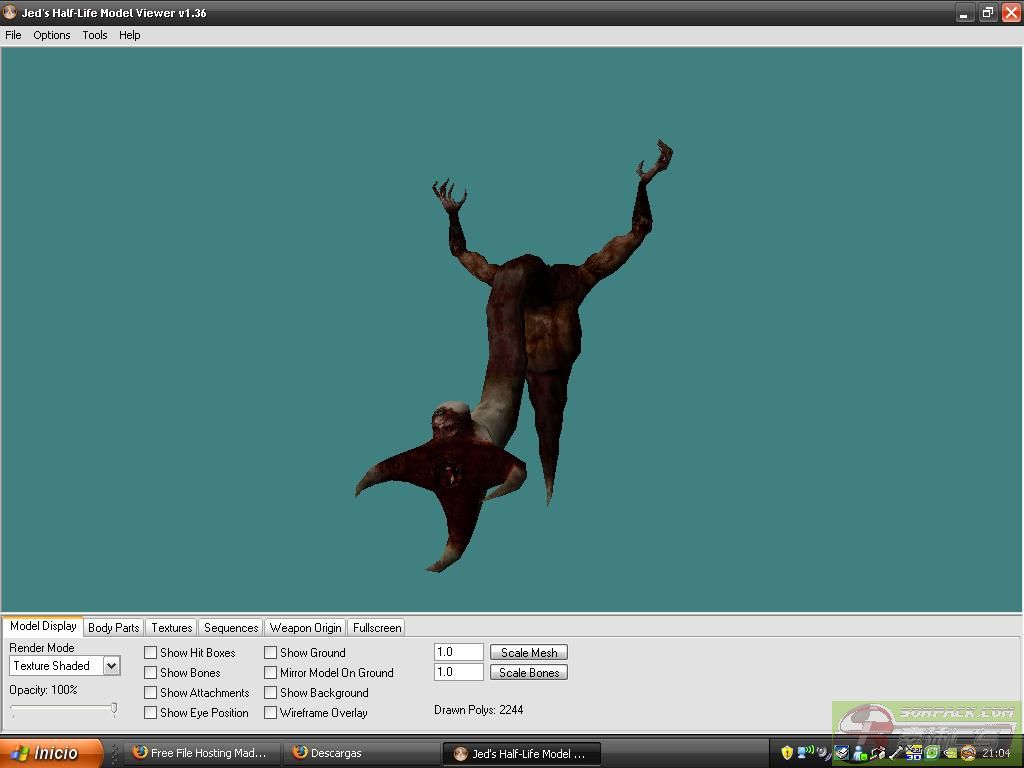
Task: Toggle the Show Ground checkbox
Action: pyautogui.click(x=271, y=653)
